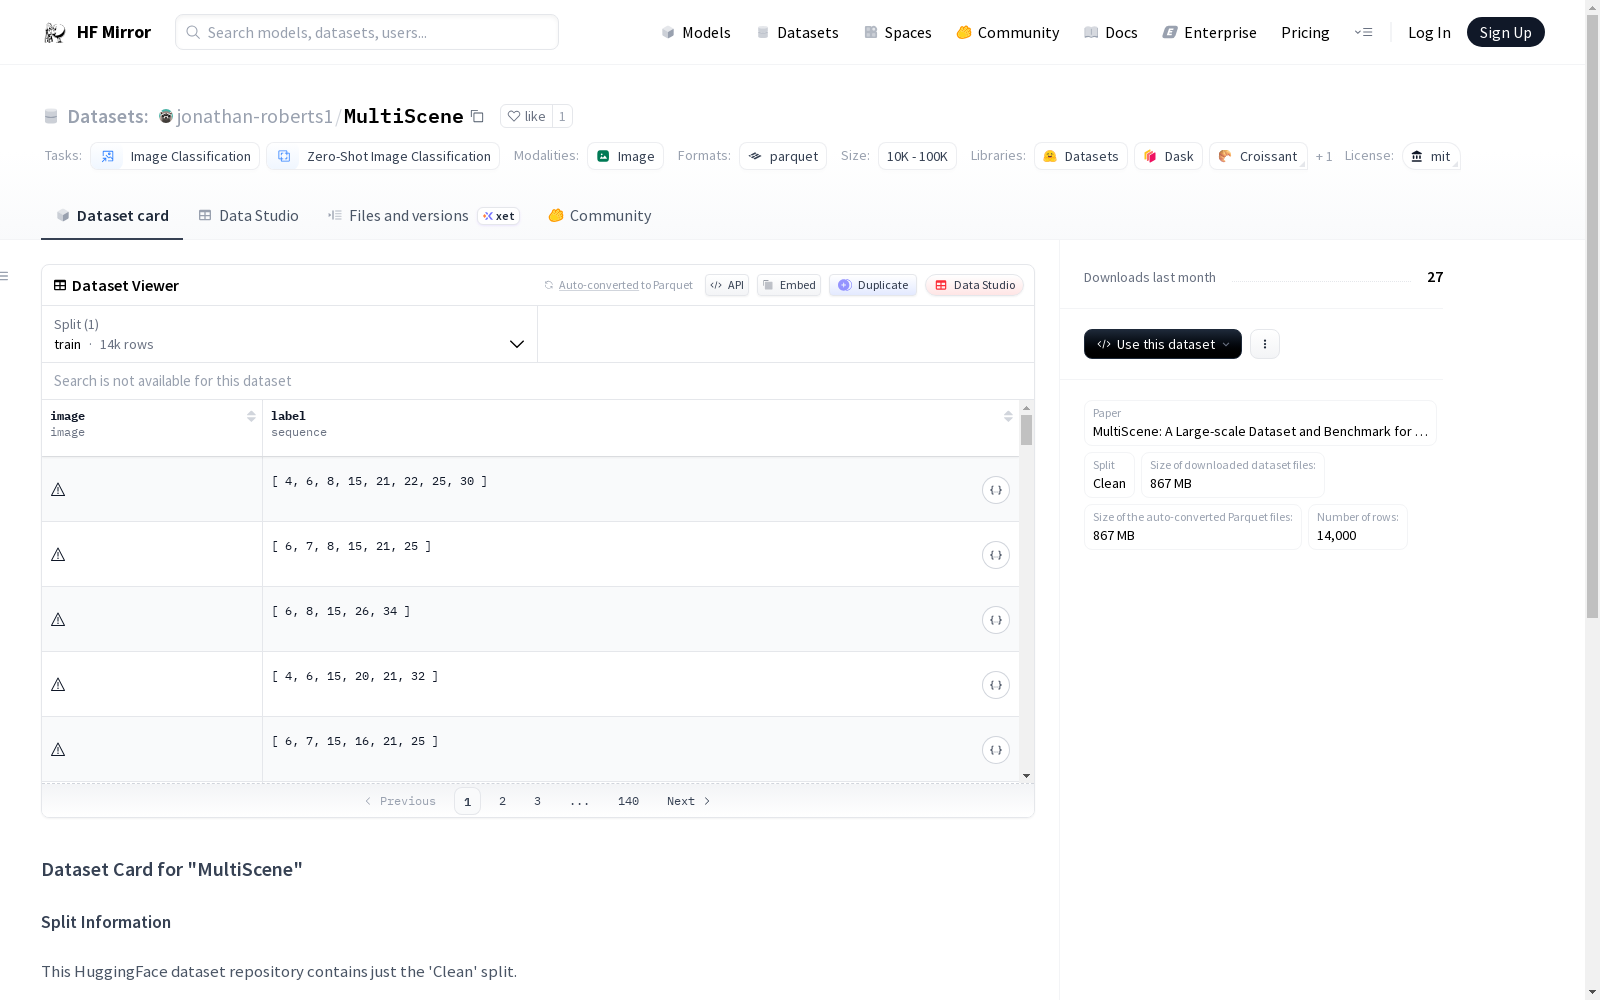Screen dimensions: 1600x1000
Task: Expand the JSON view for row 6, 8, 15, 26, 34
Action: [996, 620]
